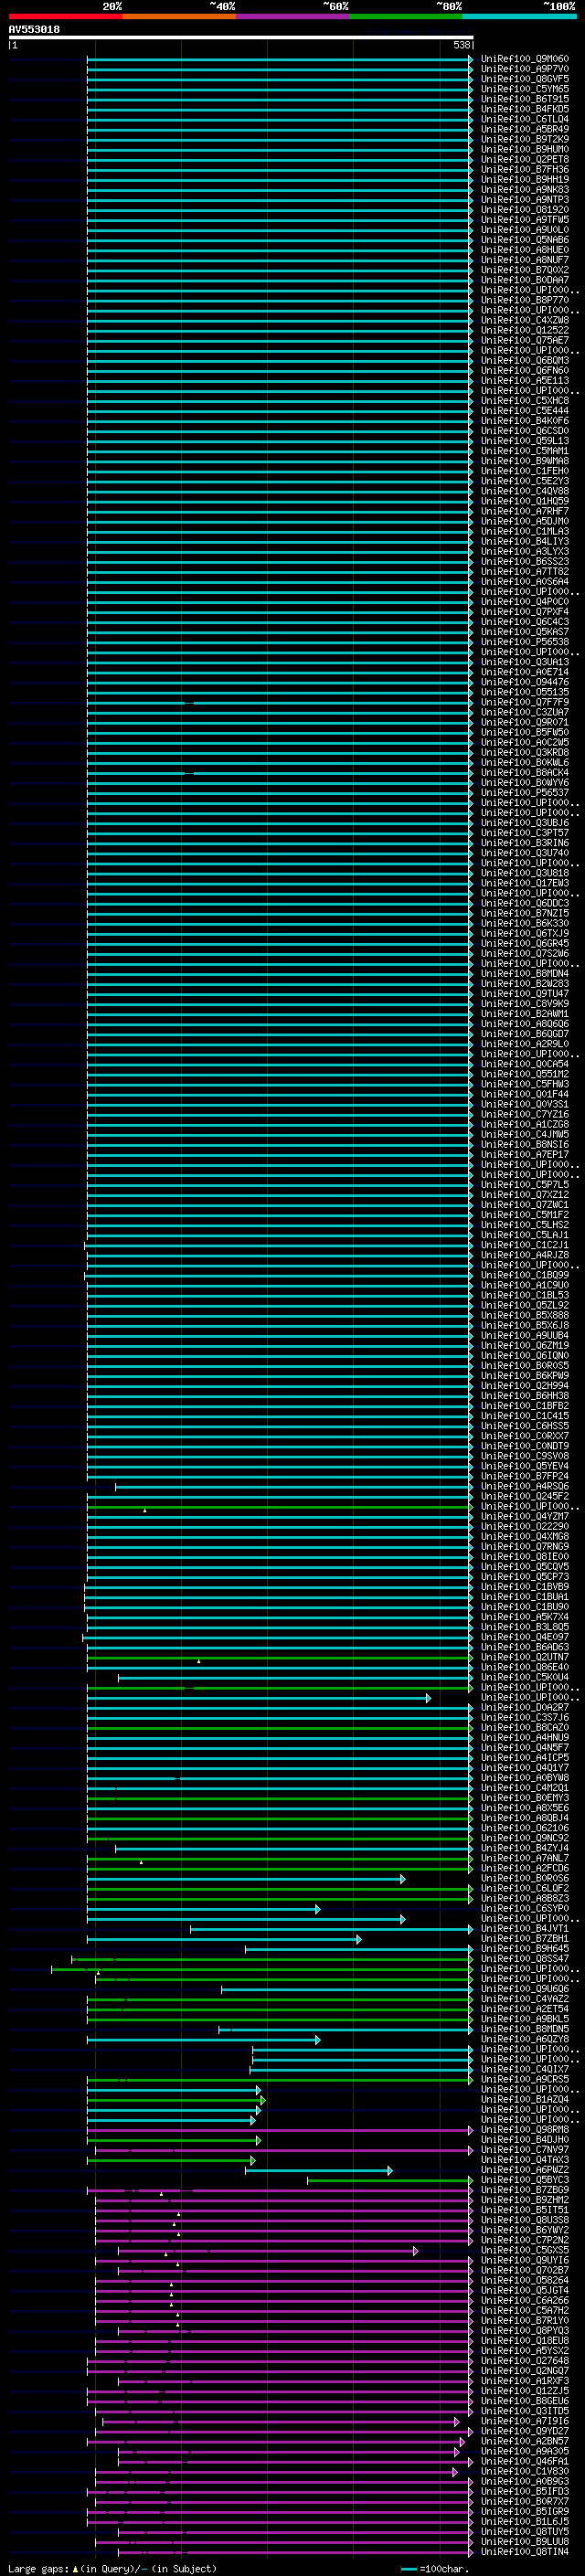Click hit label UniRef100_B9H645

pyautogui.click(x=525, y=1949)
